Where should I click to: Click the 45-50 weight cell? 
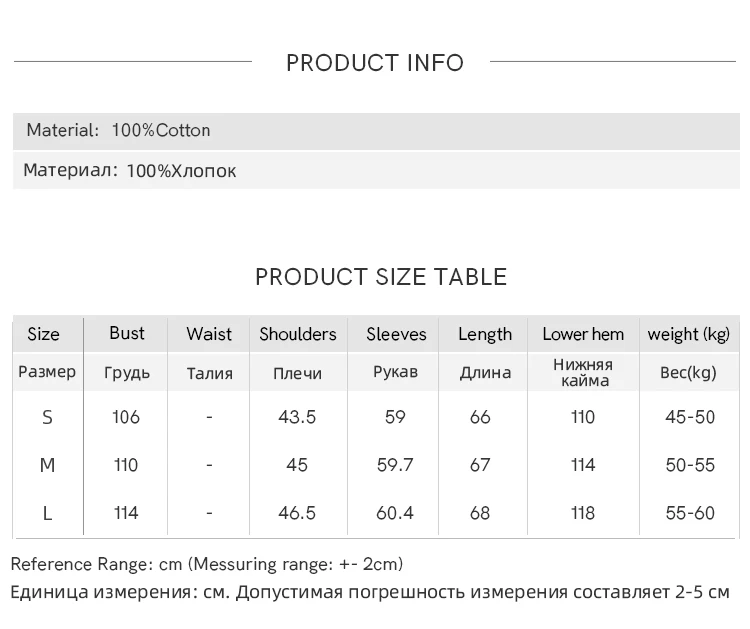(x=690, y=417)
